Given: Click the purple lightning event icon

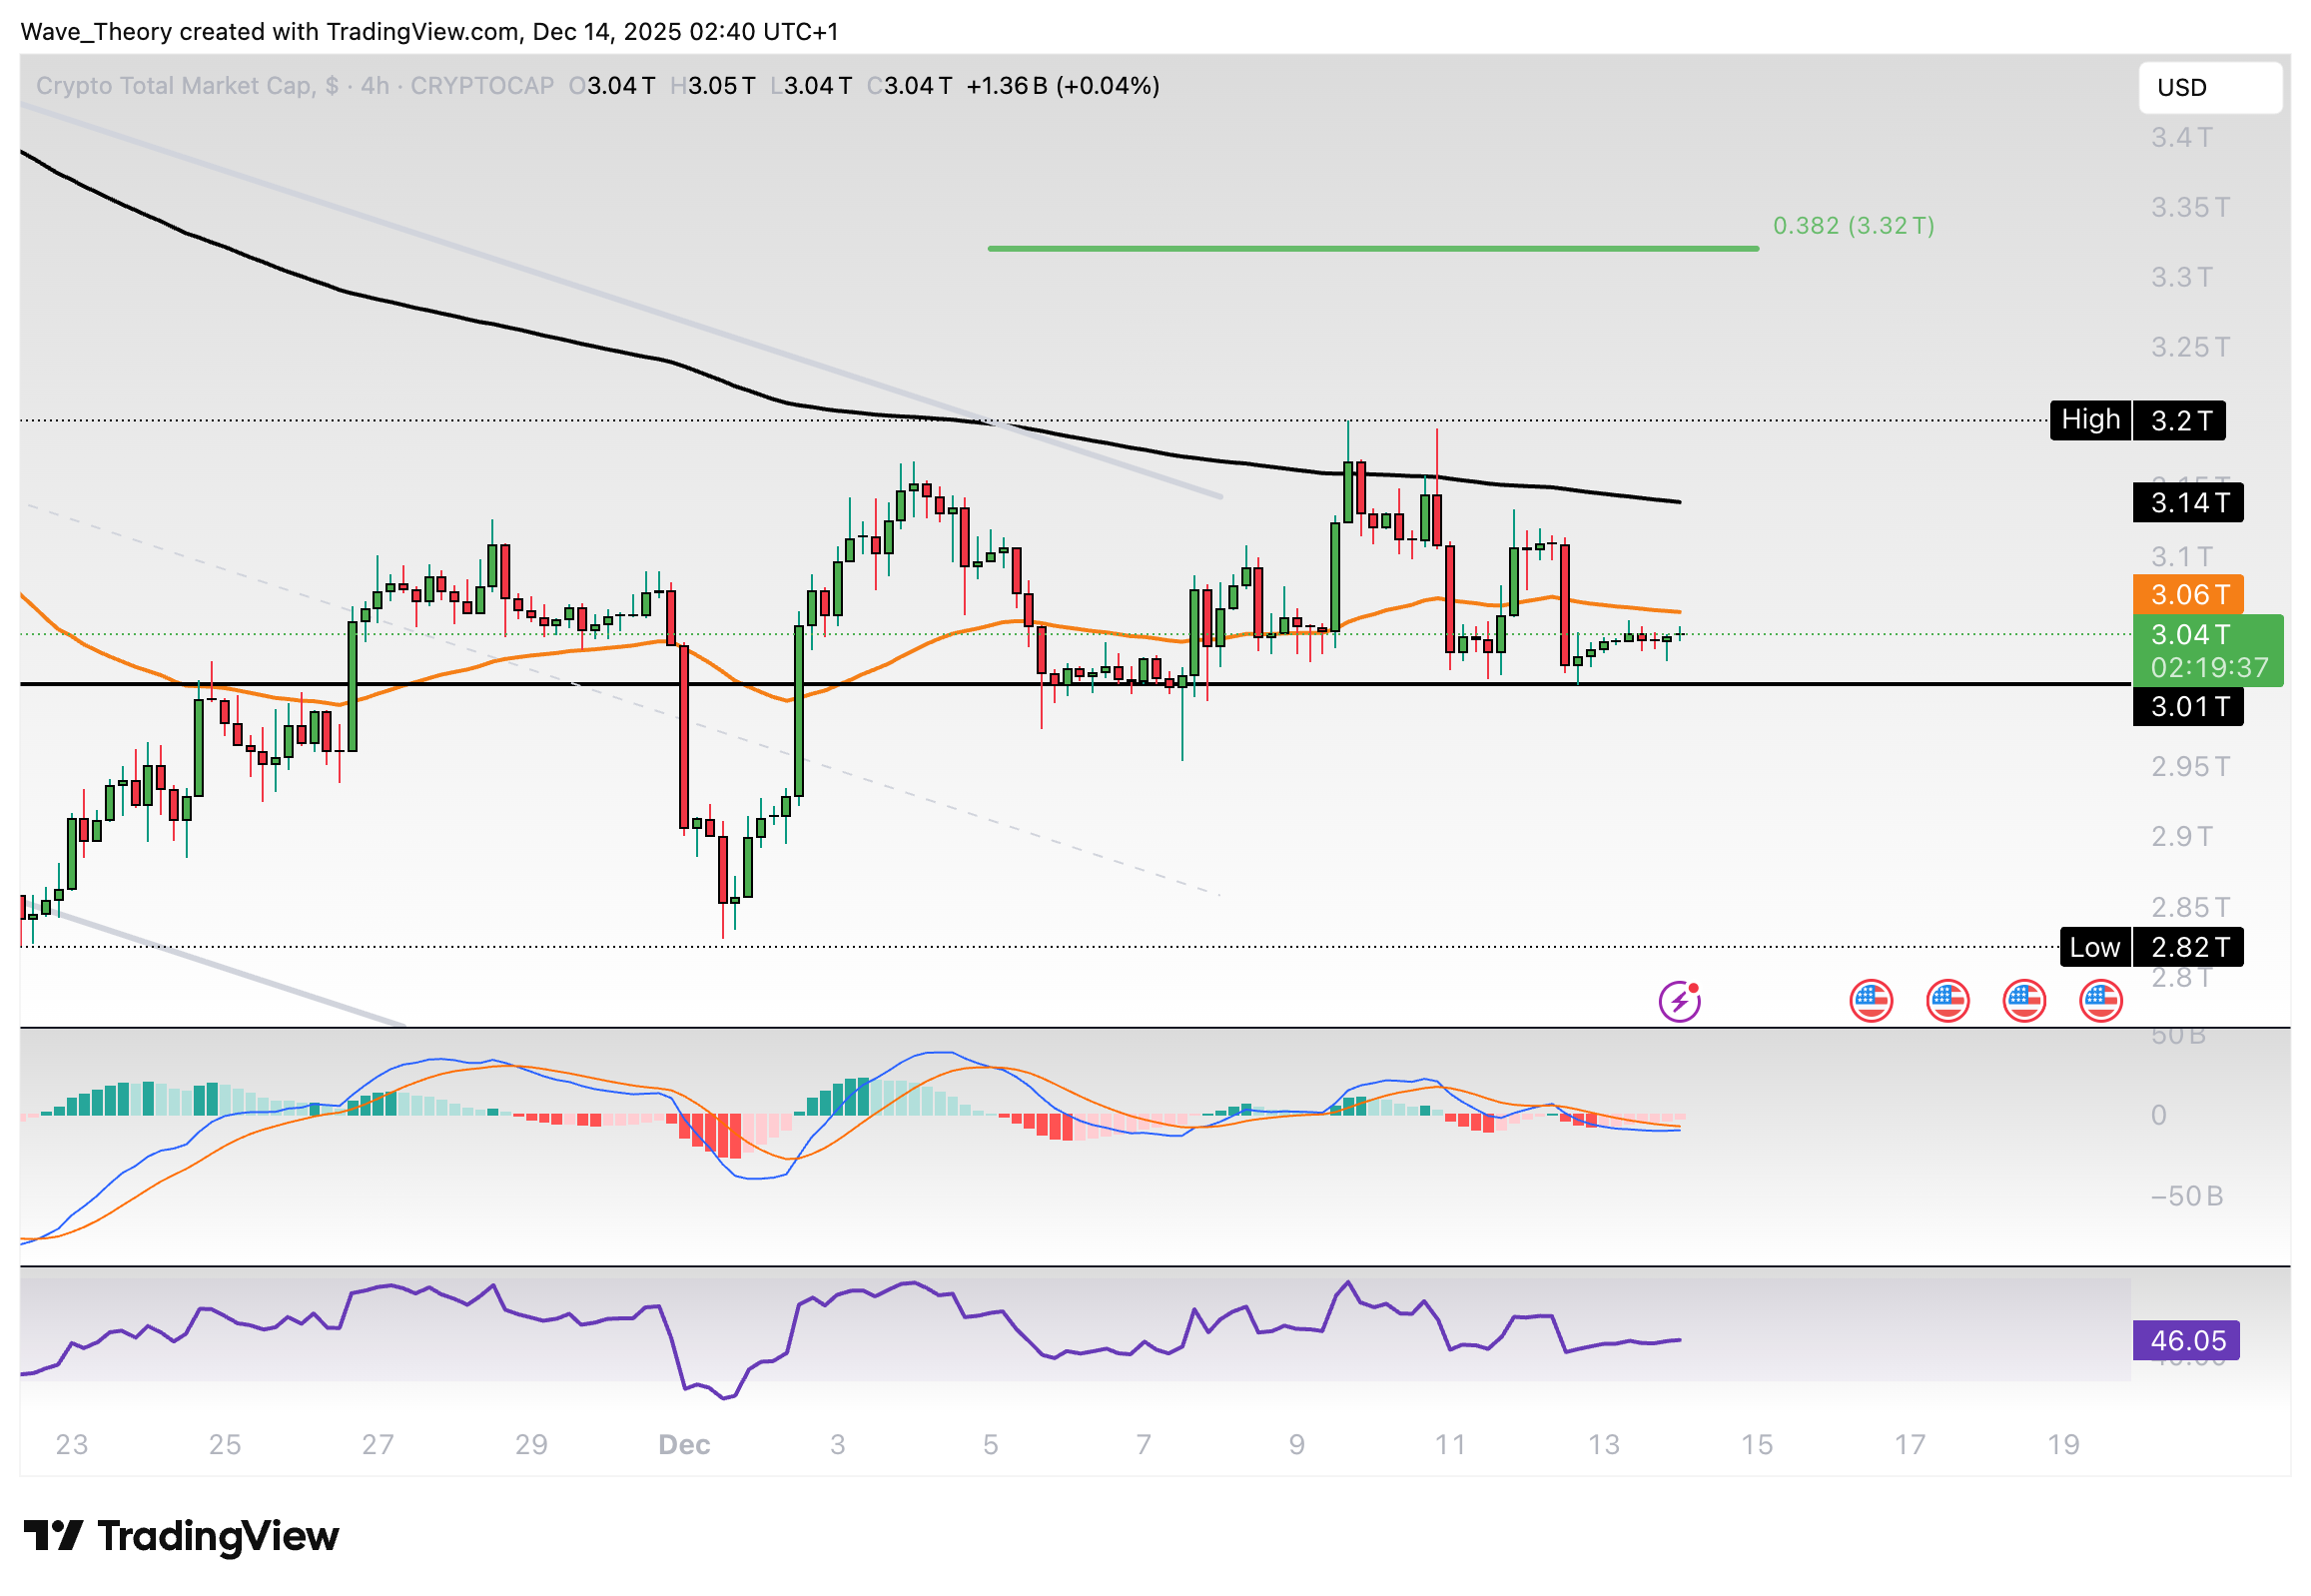Looking at the screenshot, I should (x=1679, y=1001).
